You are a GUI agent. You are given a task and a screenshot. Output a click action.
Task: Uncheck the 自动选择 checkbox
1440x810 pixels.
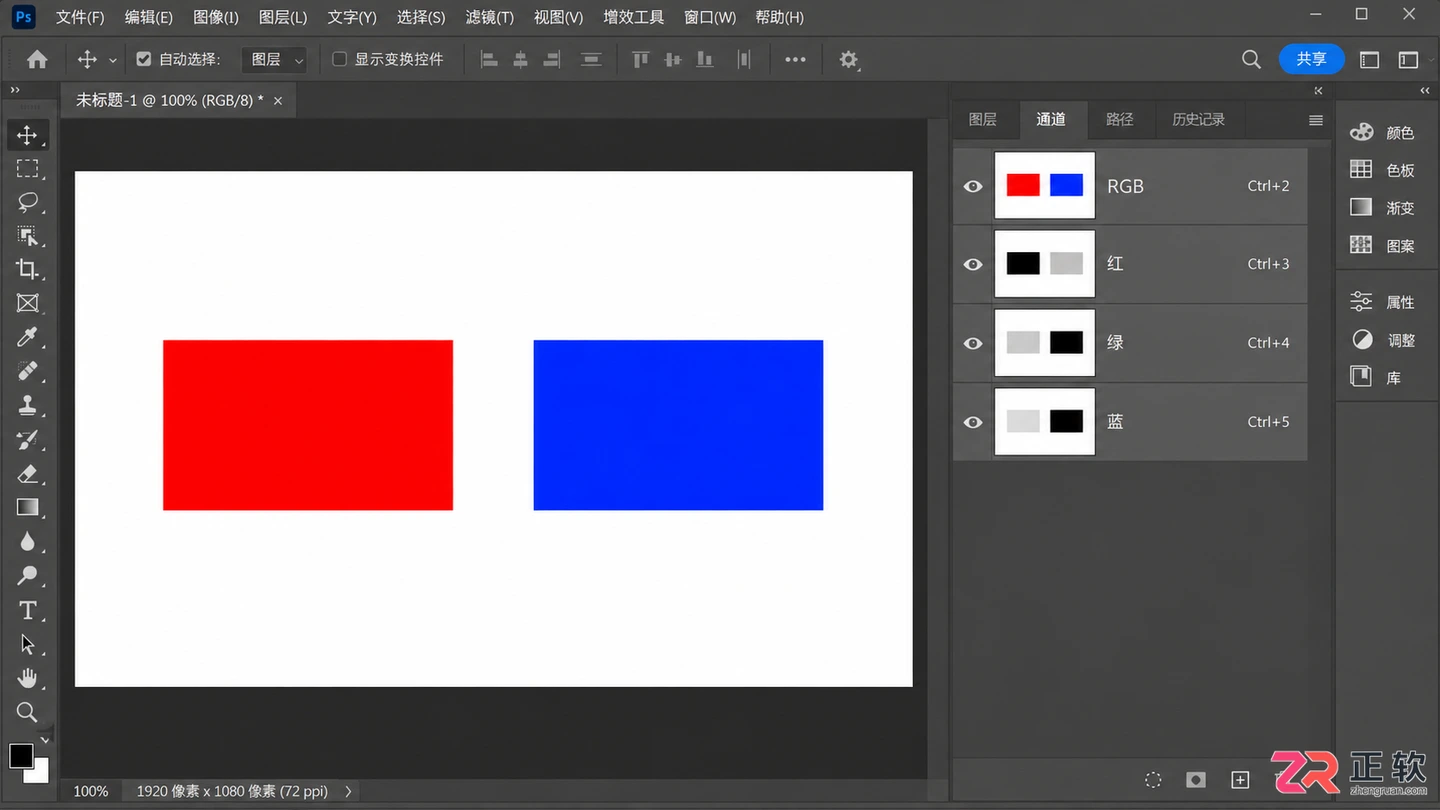(144, 59)
